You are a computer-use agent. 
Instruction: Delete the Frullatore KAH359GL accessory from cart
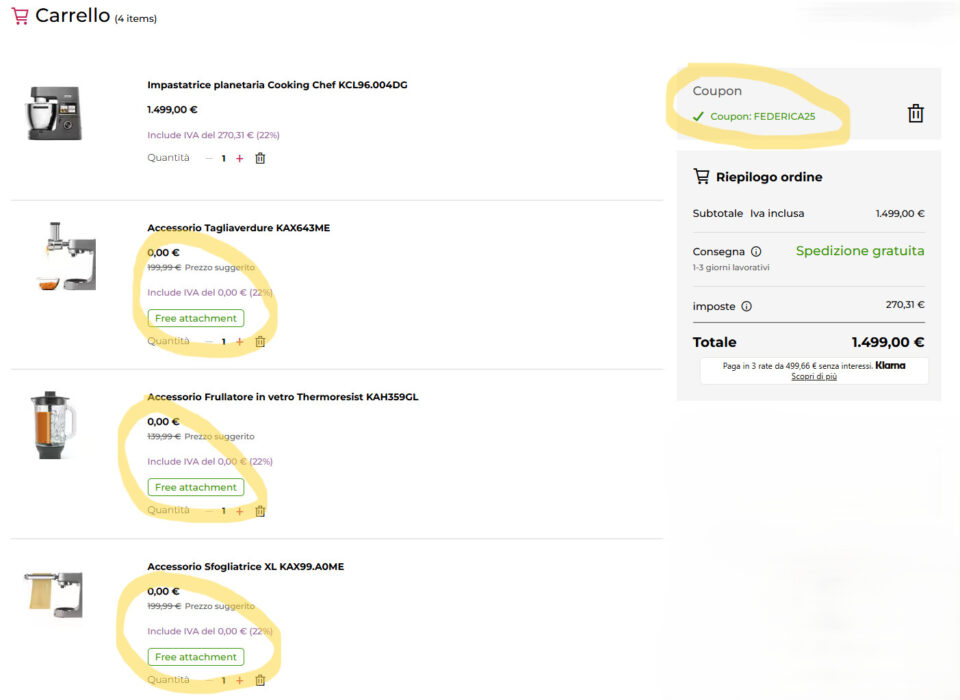click(260, 511)
